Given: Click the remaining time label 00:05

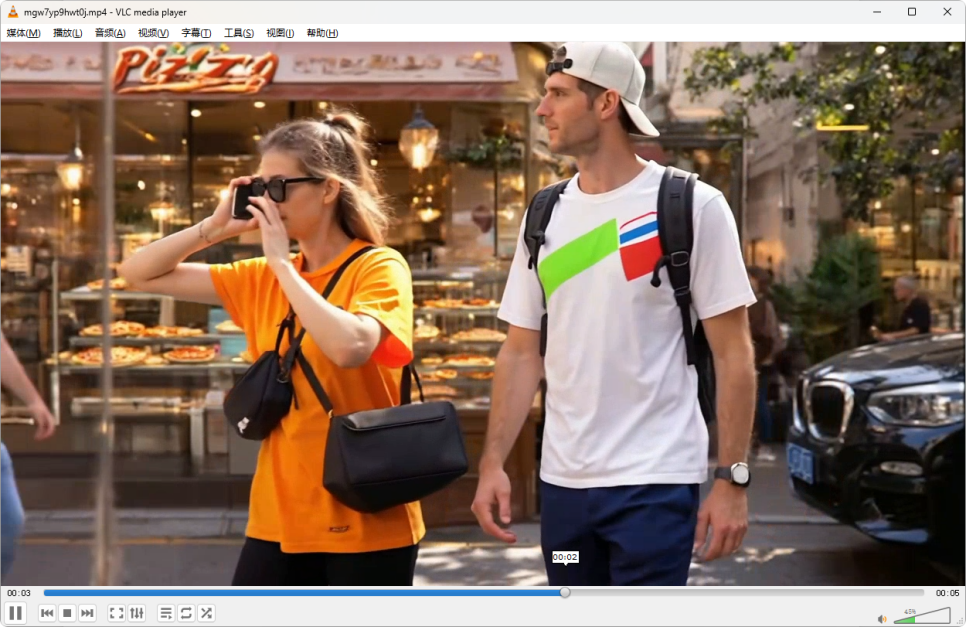Looking at the screenshot, I should [x=947, y=593].
